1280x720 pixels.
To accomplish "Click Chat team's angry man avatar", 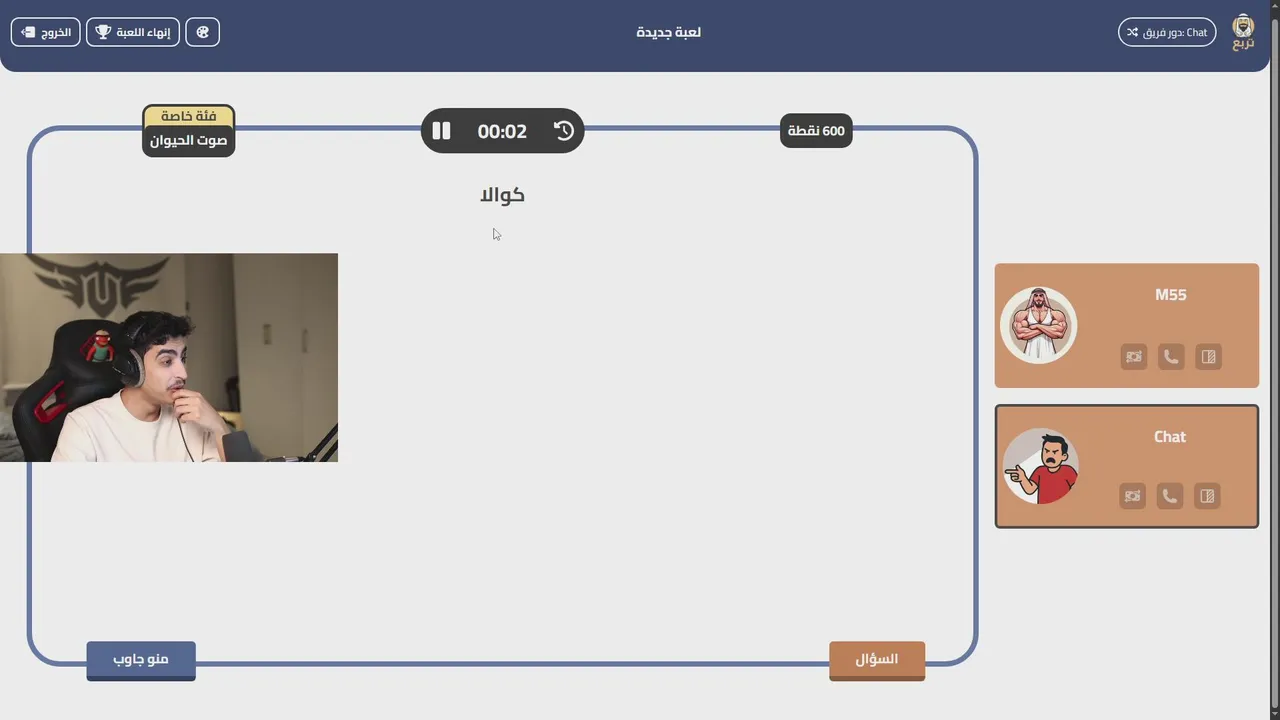I will [1041, 467].
